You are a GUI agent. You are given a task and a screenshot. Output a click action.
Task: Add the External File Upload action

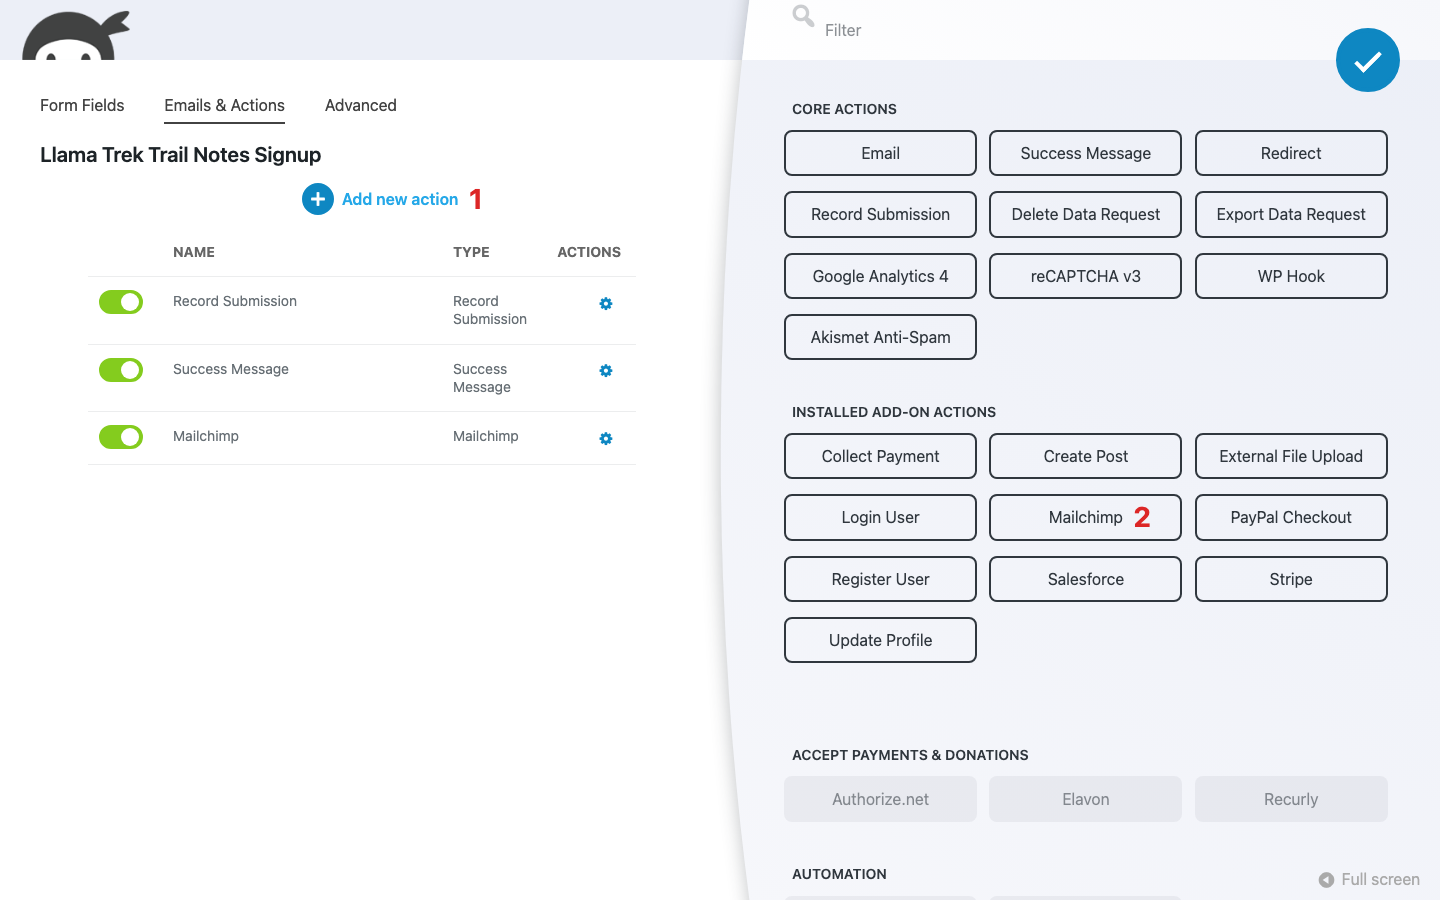tap(1291, 456)
